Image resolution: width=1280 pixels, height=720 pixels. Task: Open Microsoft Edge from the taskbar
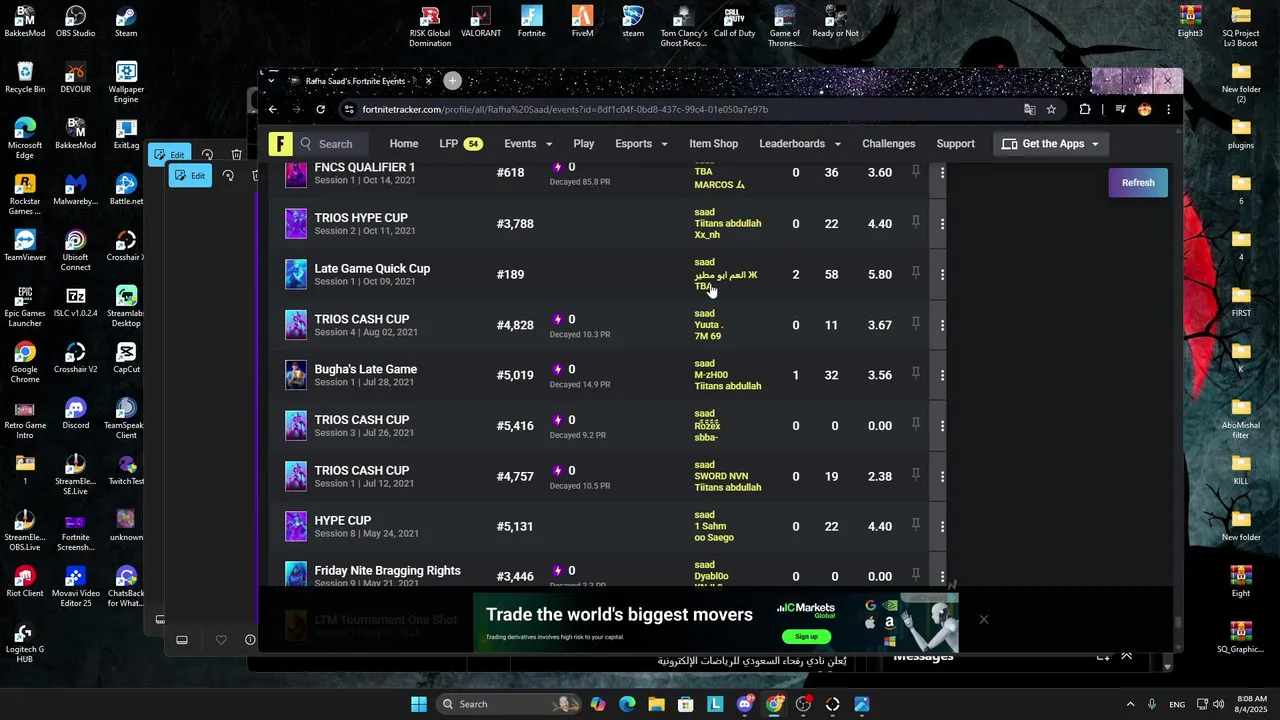click(x=627, y=704)
